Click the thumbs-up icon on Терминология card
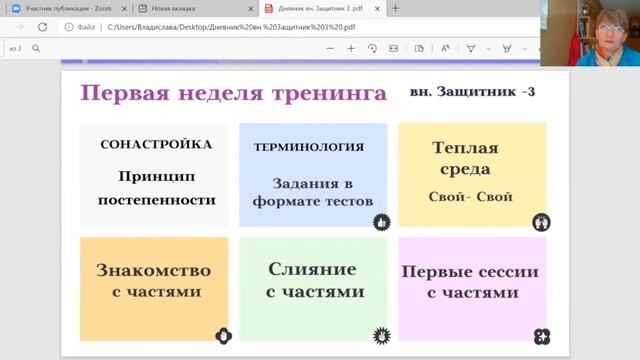Viewport: 640px width, 360px height. point(382,222)
